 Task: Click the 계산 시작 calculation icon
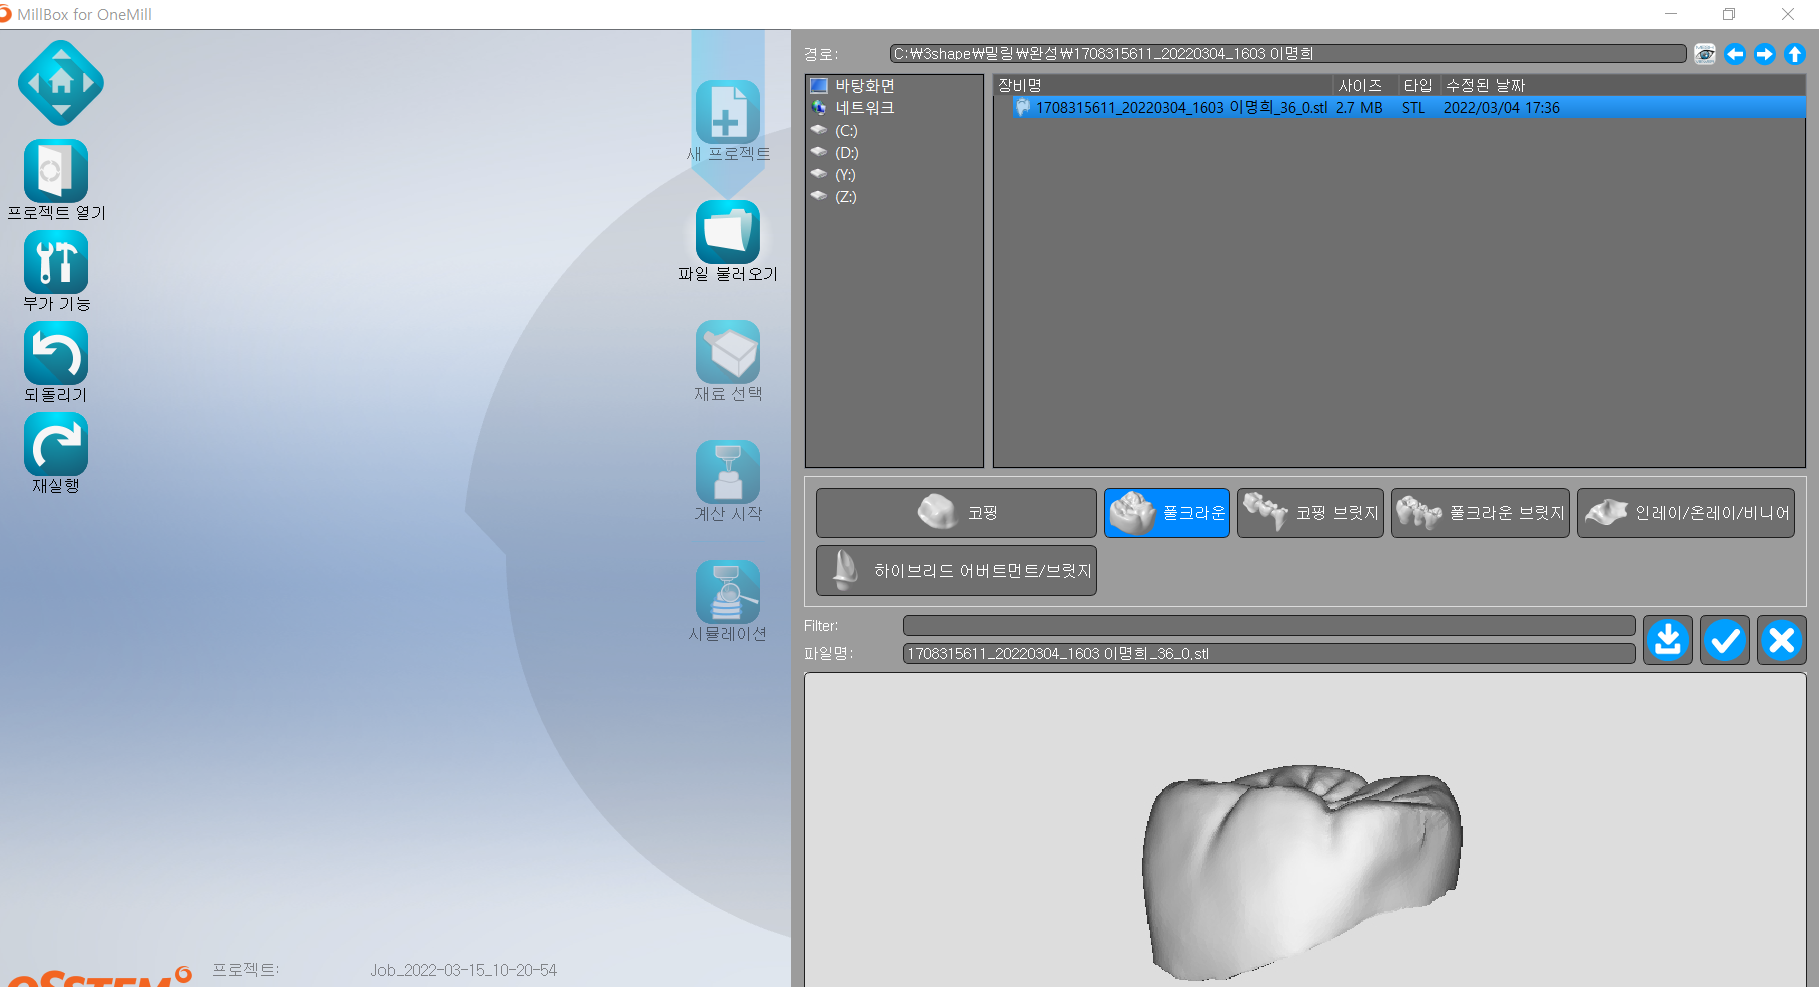tap(728, 472)
